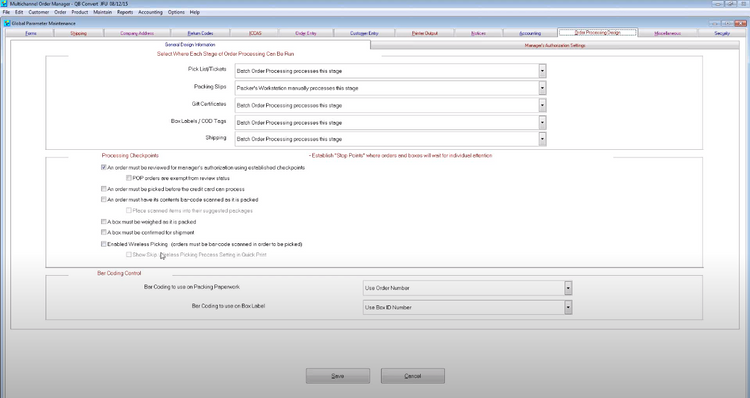Screen dimensions: 750x398
Task: Select the Order Processing Design tab
Action: click(x=597, y=33)
